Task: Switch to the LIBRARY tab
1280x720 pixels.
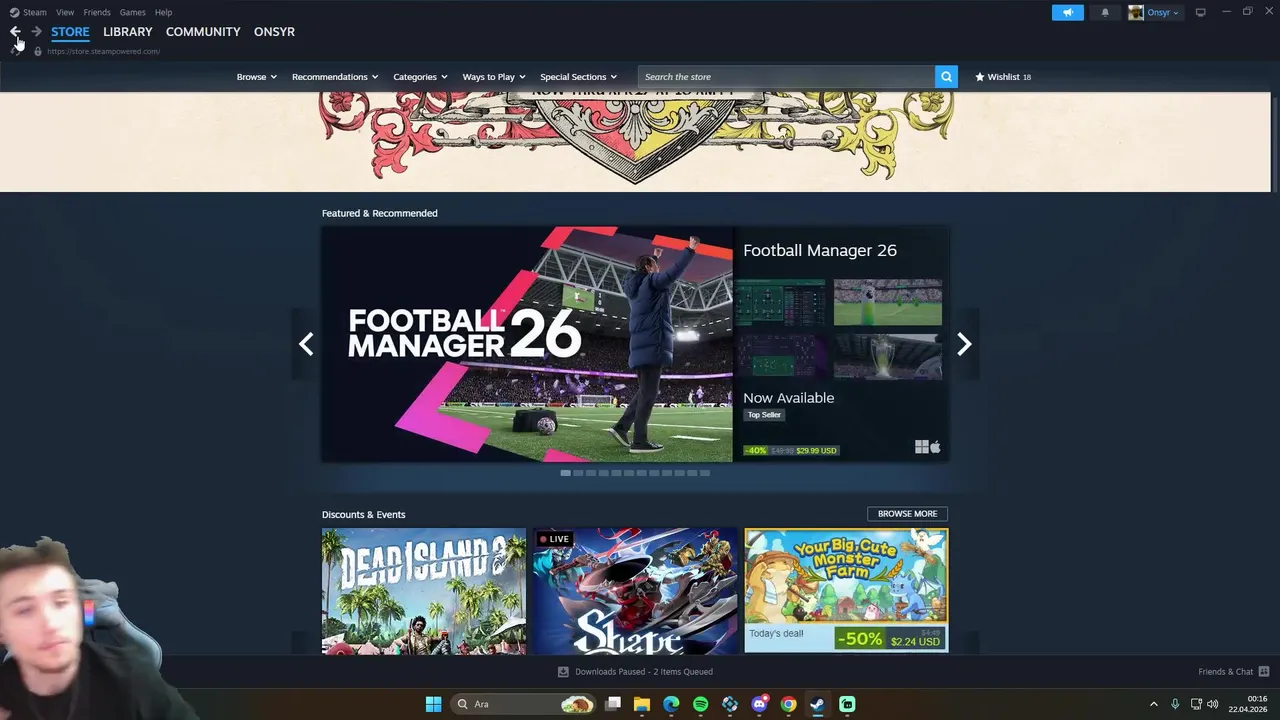Action: pyautogui.click(x=128, y=32)
